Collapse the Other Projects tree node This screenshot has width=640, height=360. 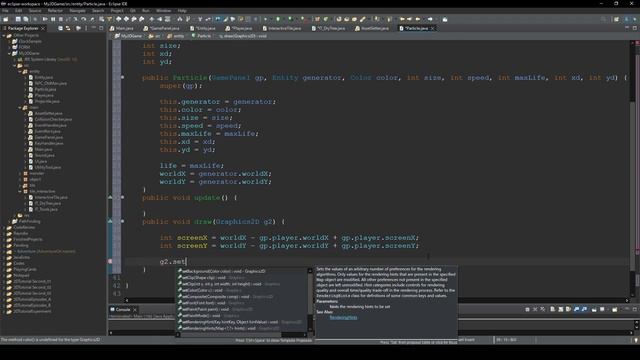4,36
